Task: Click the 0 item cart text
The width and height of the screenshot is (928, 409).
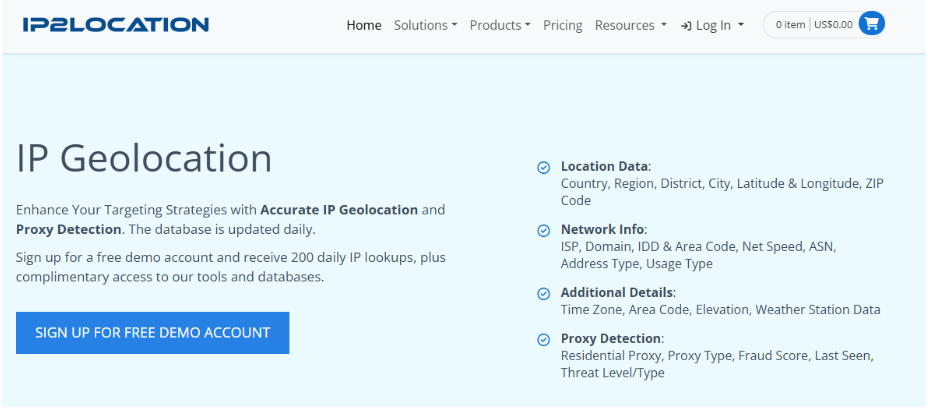Action: click(x=790, y=25)
